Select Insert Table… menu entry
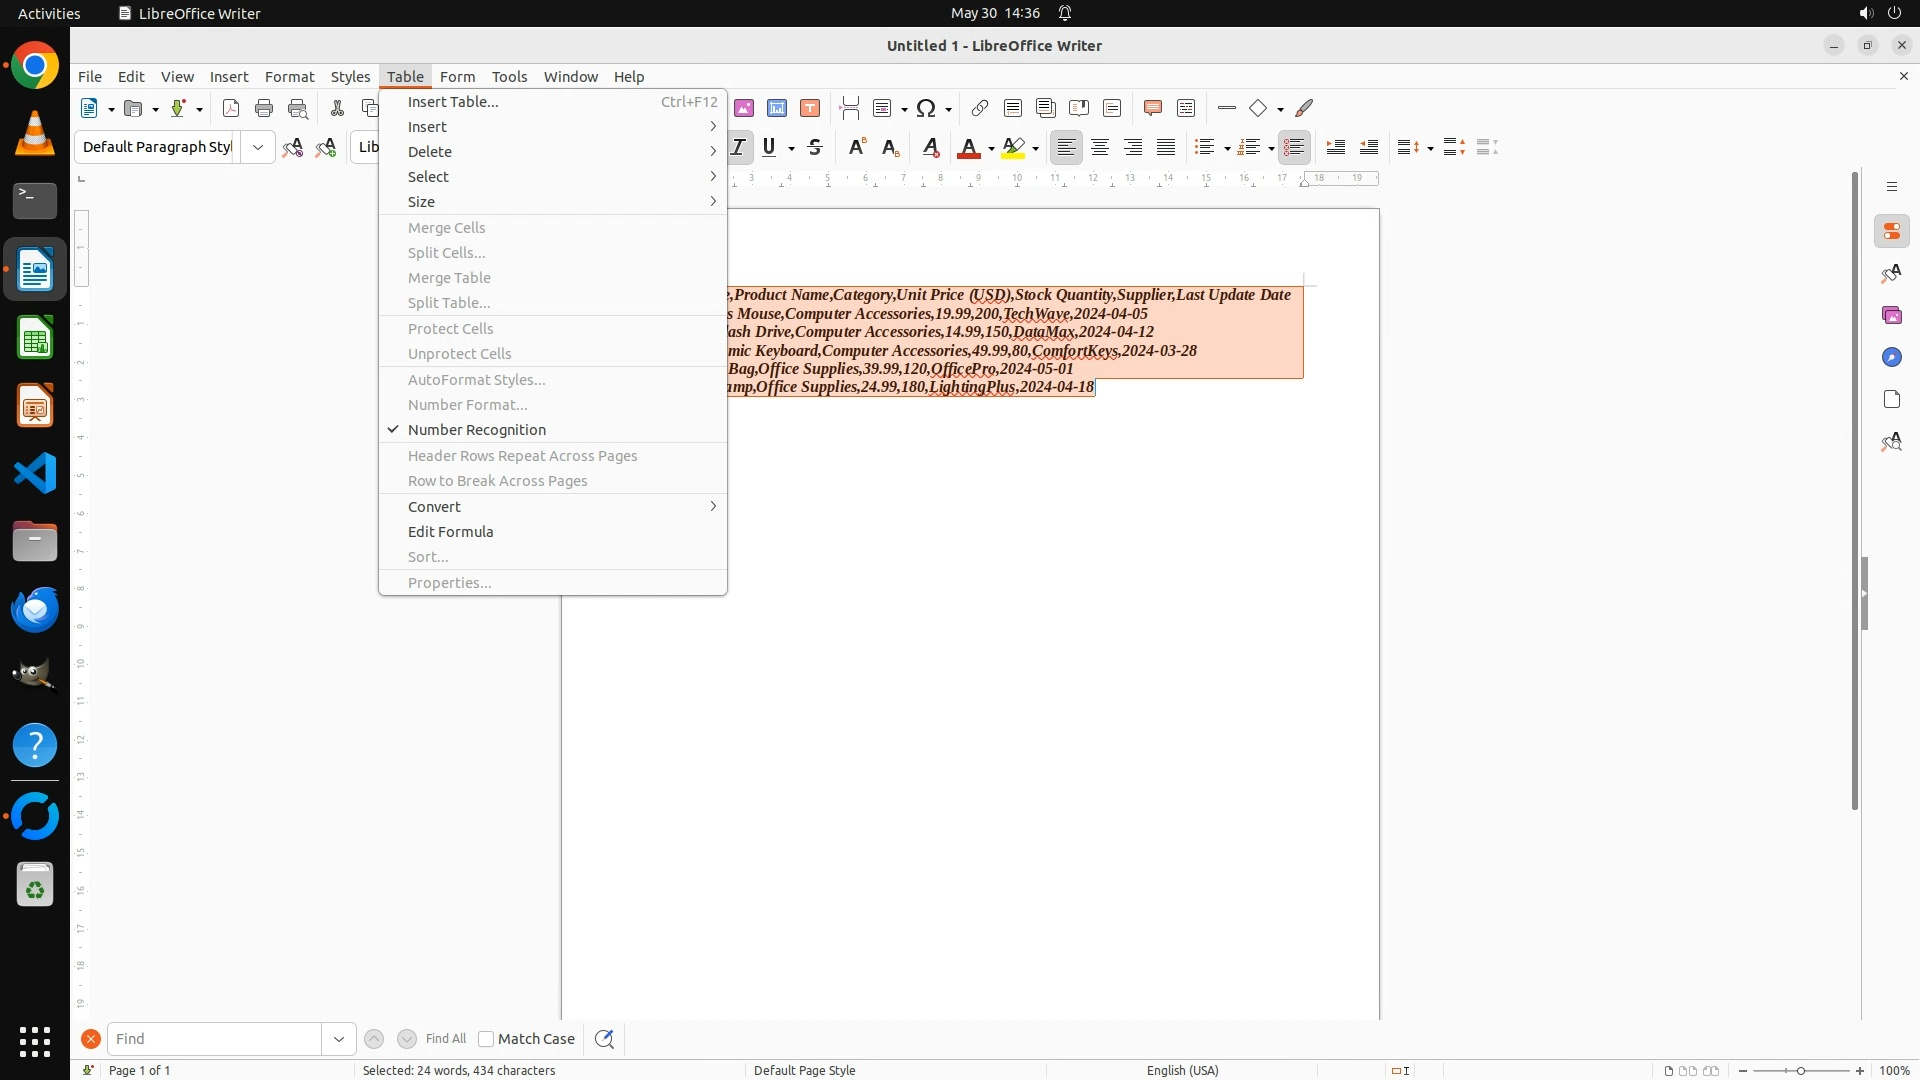 [453, 102]
